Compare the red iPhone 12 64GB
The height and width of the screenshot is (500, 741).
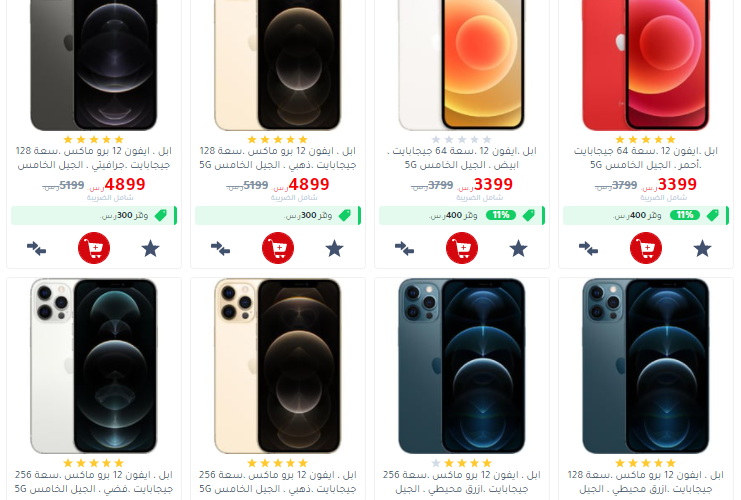[x=588, y=248]
